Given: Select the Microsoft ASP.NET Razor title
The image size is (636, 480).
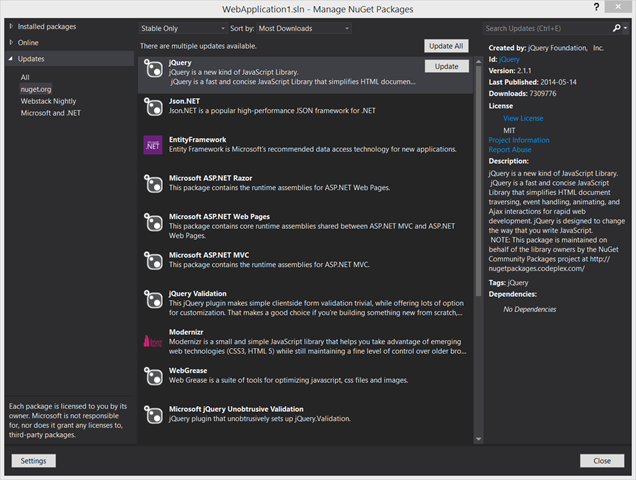Looking at the screenshot, I should coord(211,178).
